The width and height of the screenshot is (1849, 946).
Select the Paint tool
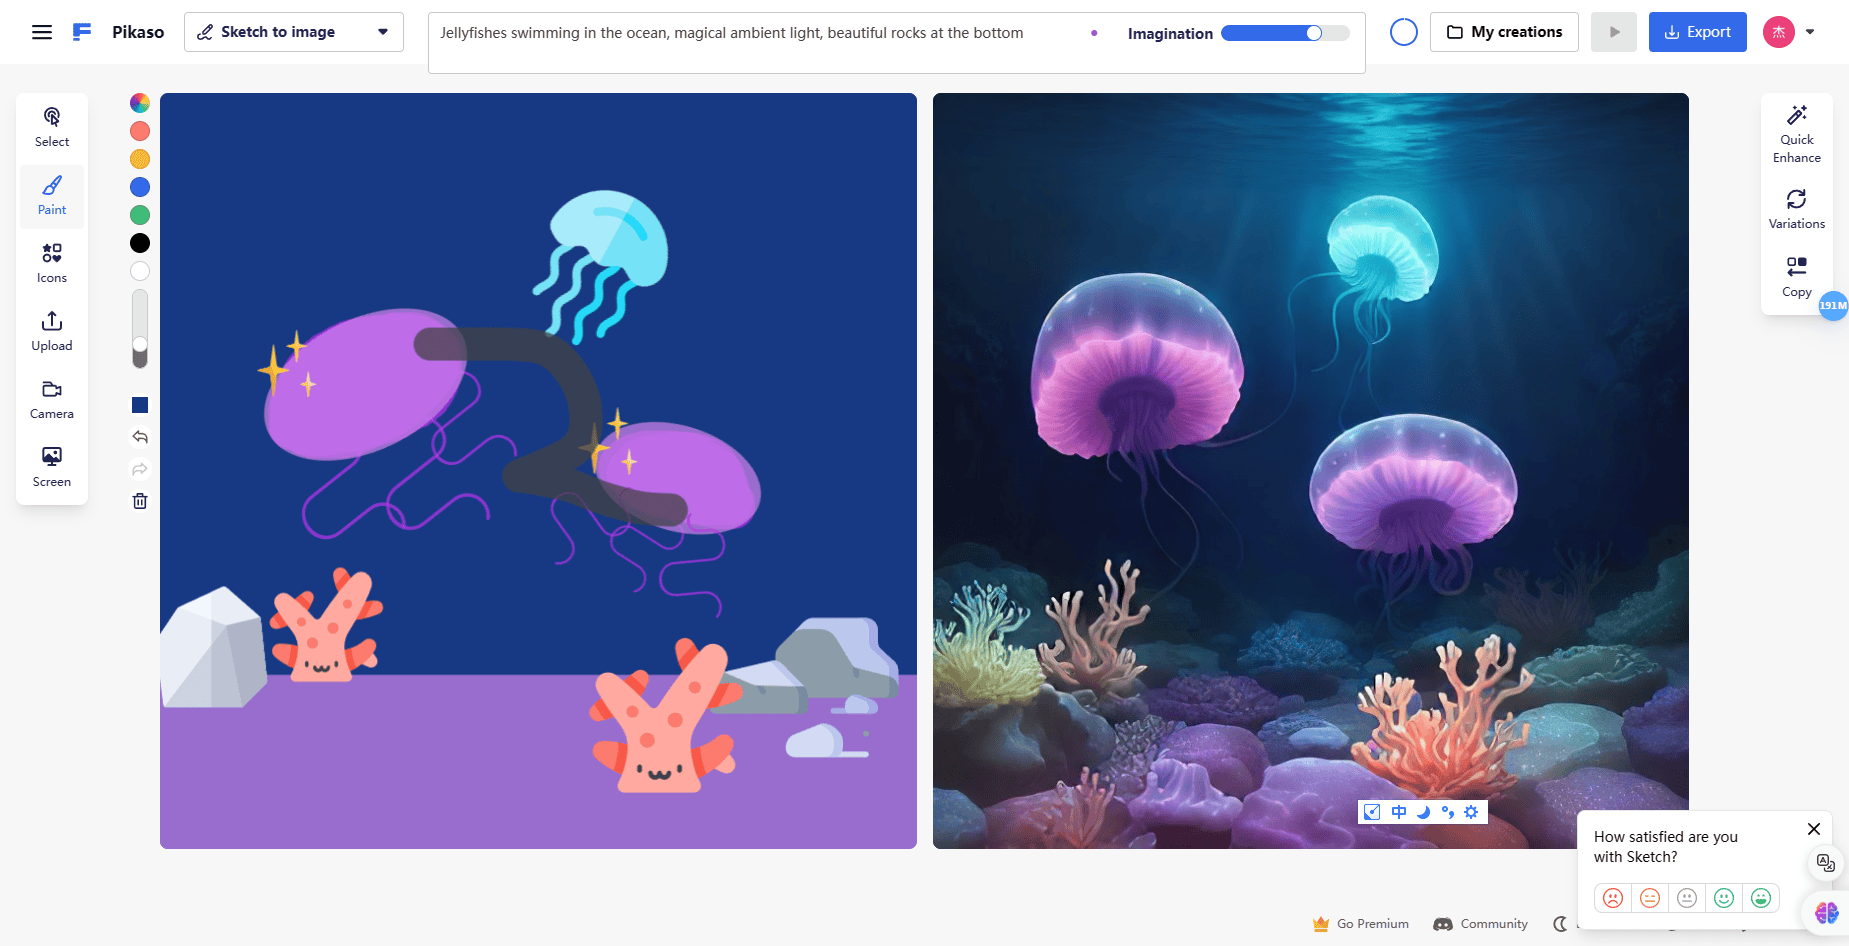[51, 196]
